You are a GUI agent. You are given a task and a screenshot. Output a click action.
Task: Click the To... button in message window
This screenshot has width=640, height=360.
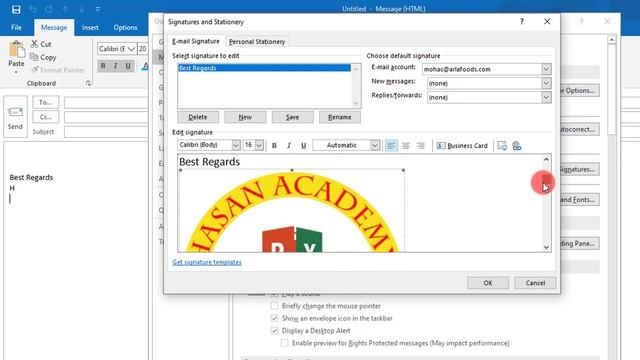46,102
